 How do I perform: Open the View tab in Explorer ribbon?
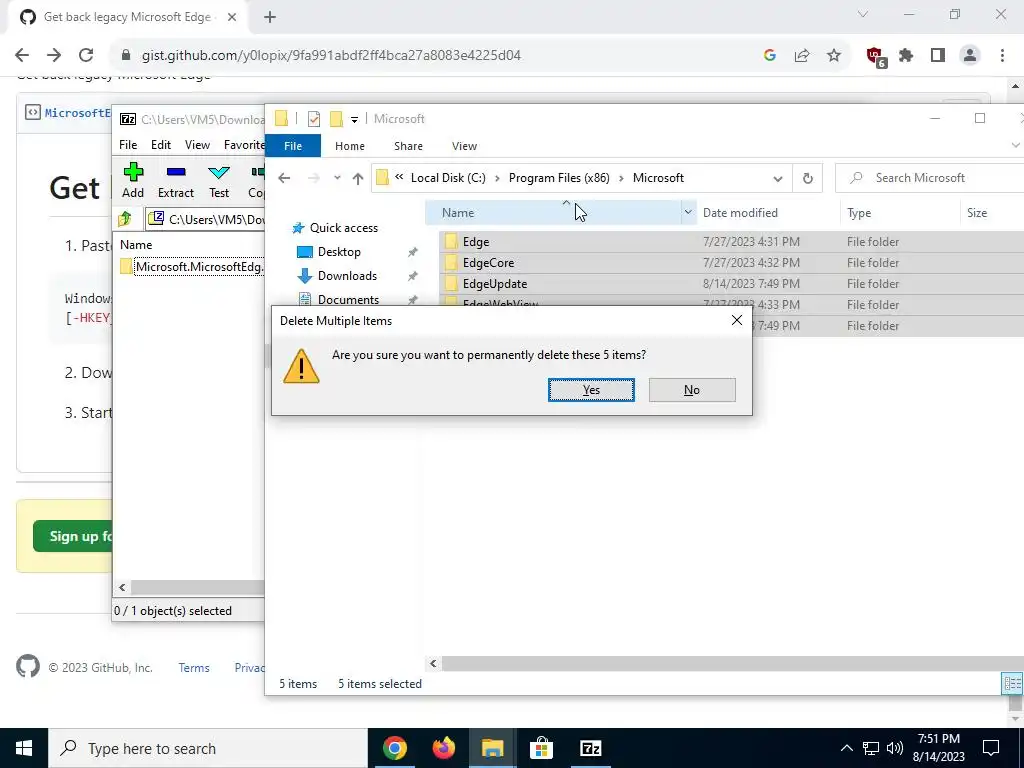coord(464,146)
